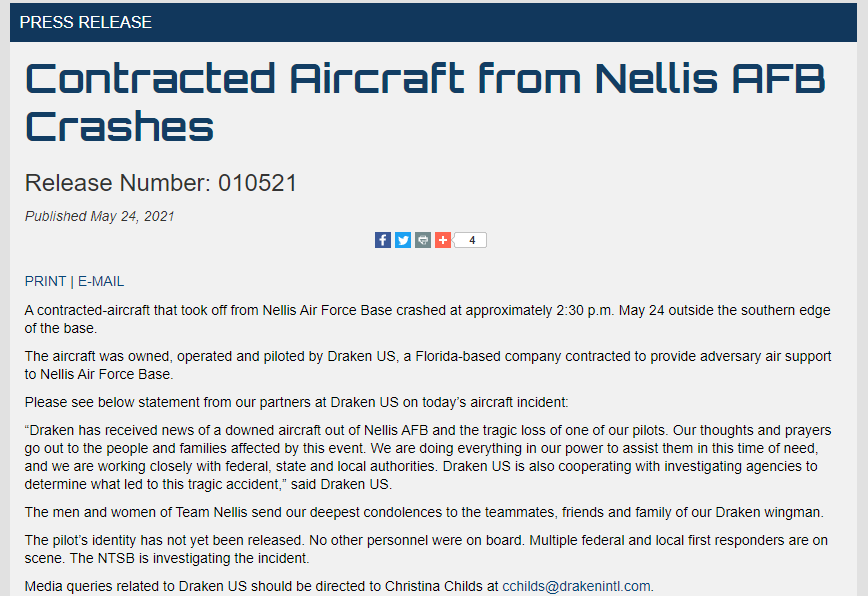Click the line introducing the Draken US statement
The height and width of the screenshot is (596, 868).
(296, 402)
